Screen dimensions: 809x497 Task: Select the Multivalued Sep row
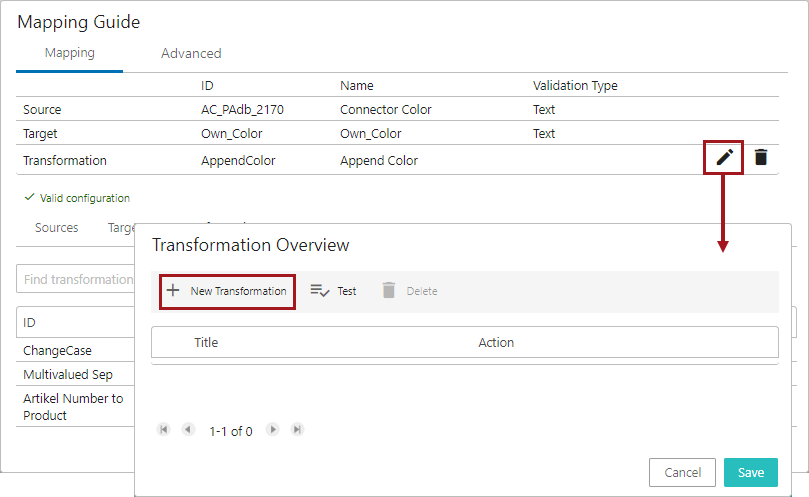[68, 374]
